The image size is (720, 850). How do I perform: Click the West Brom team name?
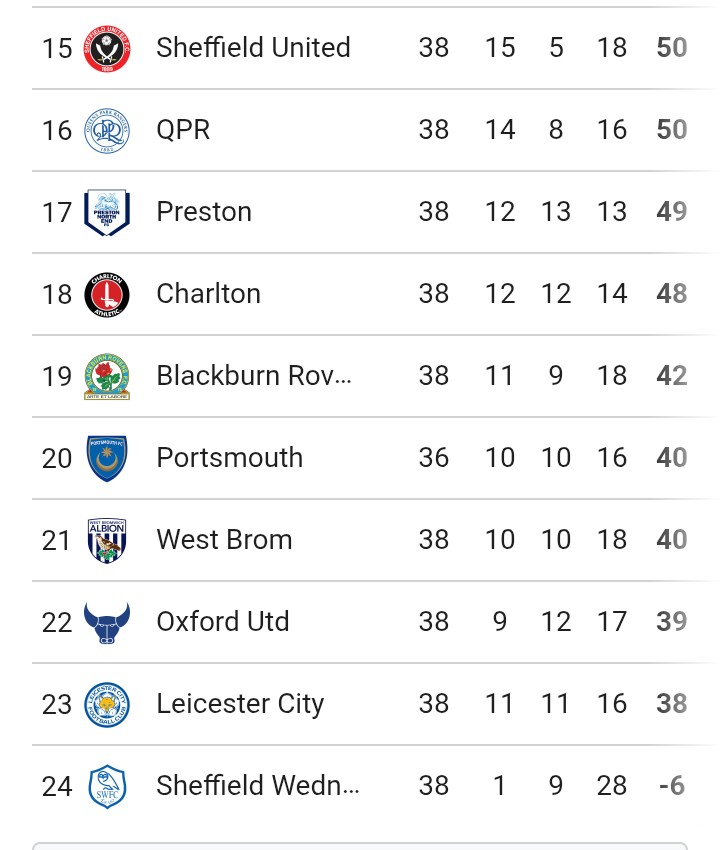pyautogui.click(x=224, y=540)
